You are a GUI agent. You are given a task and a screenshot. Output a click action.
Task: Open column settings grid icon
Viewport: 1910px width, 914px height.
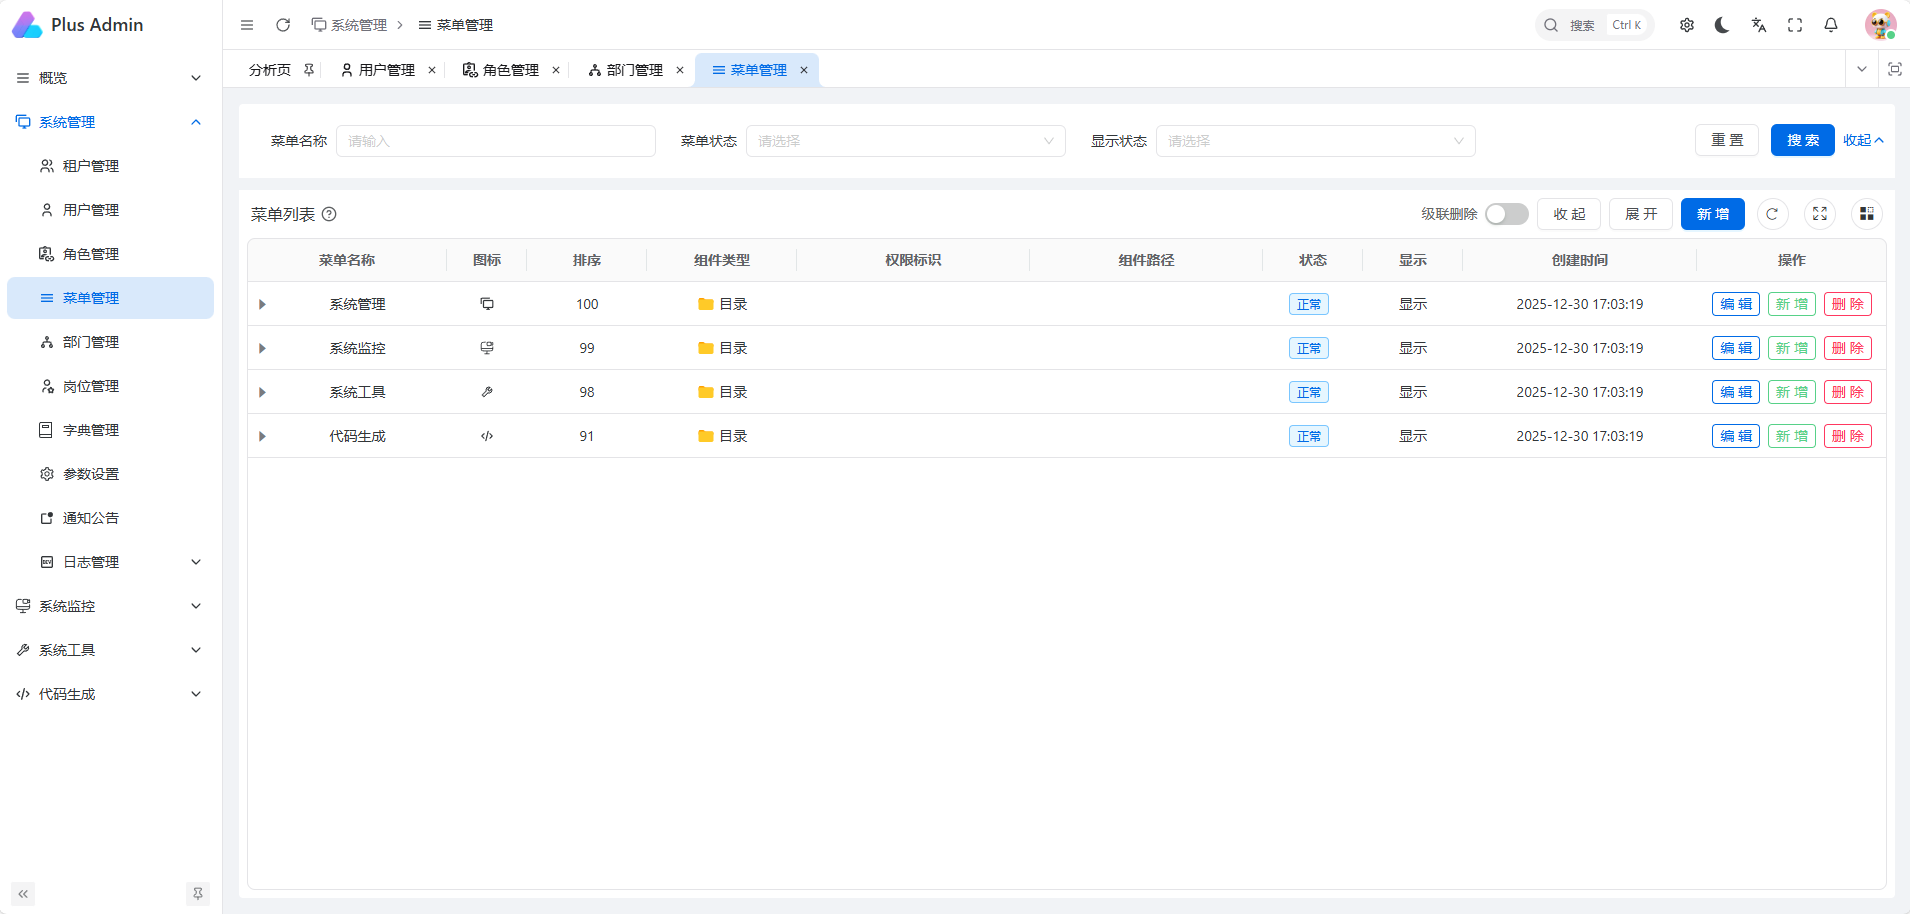1866,214
